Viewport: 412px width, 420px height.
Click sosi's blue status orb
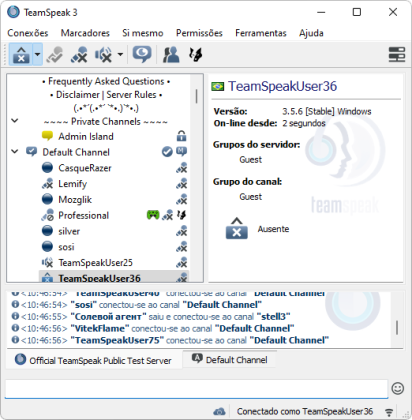(47, 247)
